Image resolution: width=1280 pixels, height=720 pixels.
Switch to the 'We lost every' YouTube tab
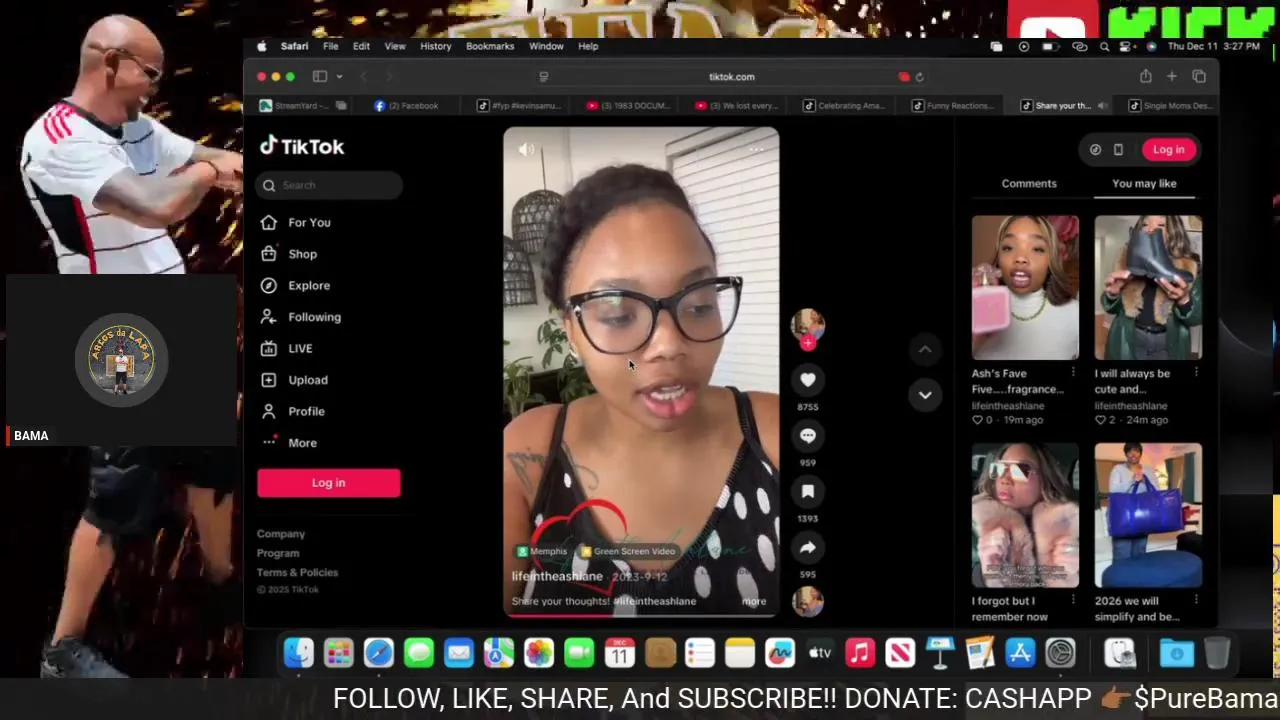[735, 105]
